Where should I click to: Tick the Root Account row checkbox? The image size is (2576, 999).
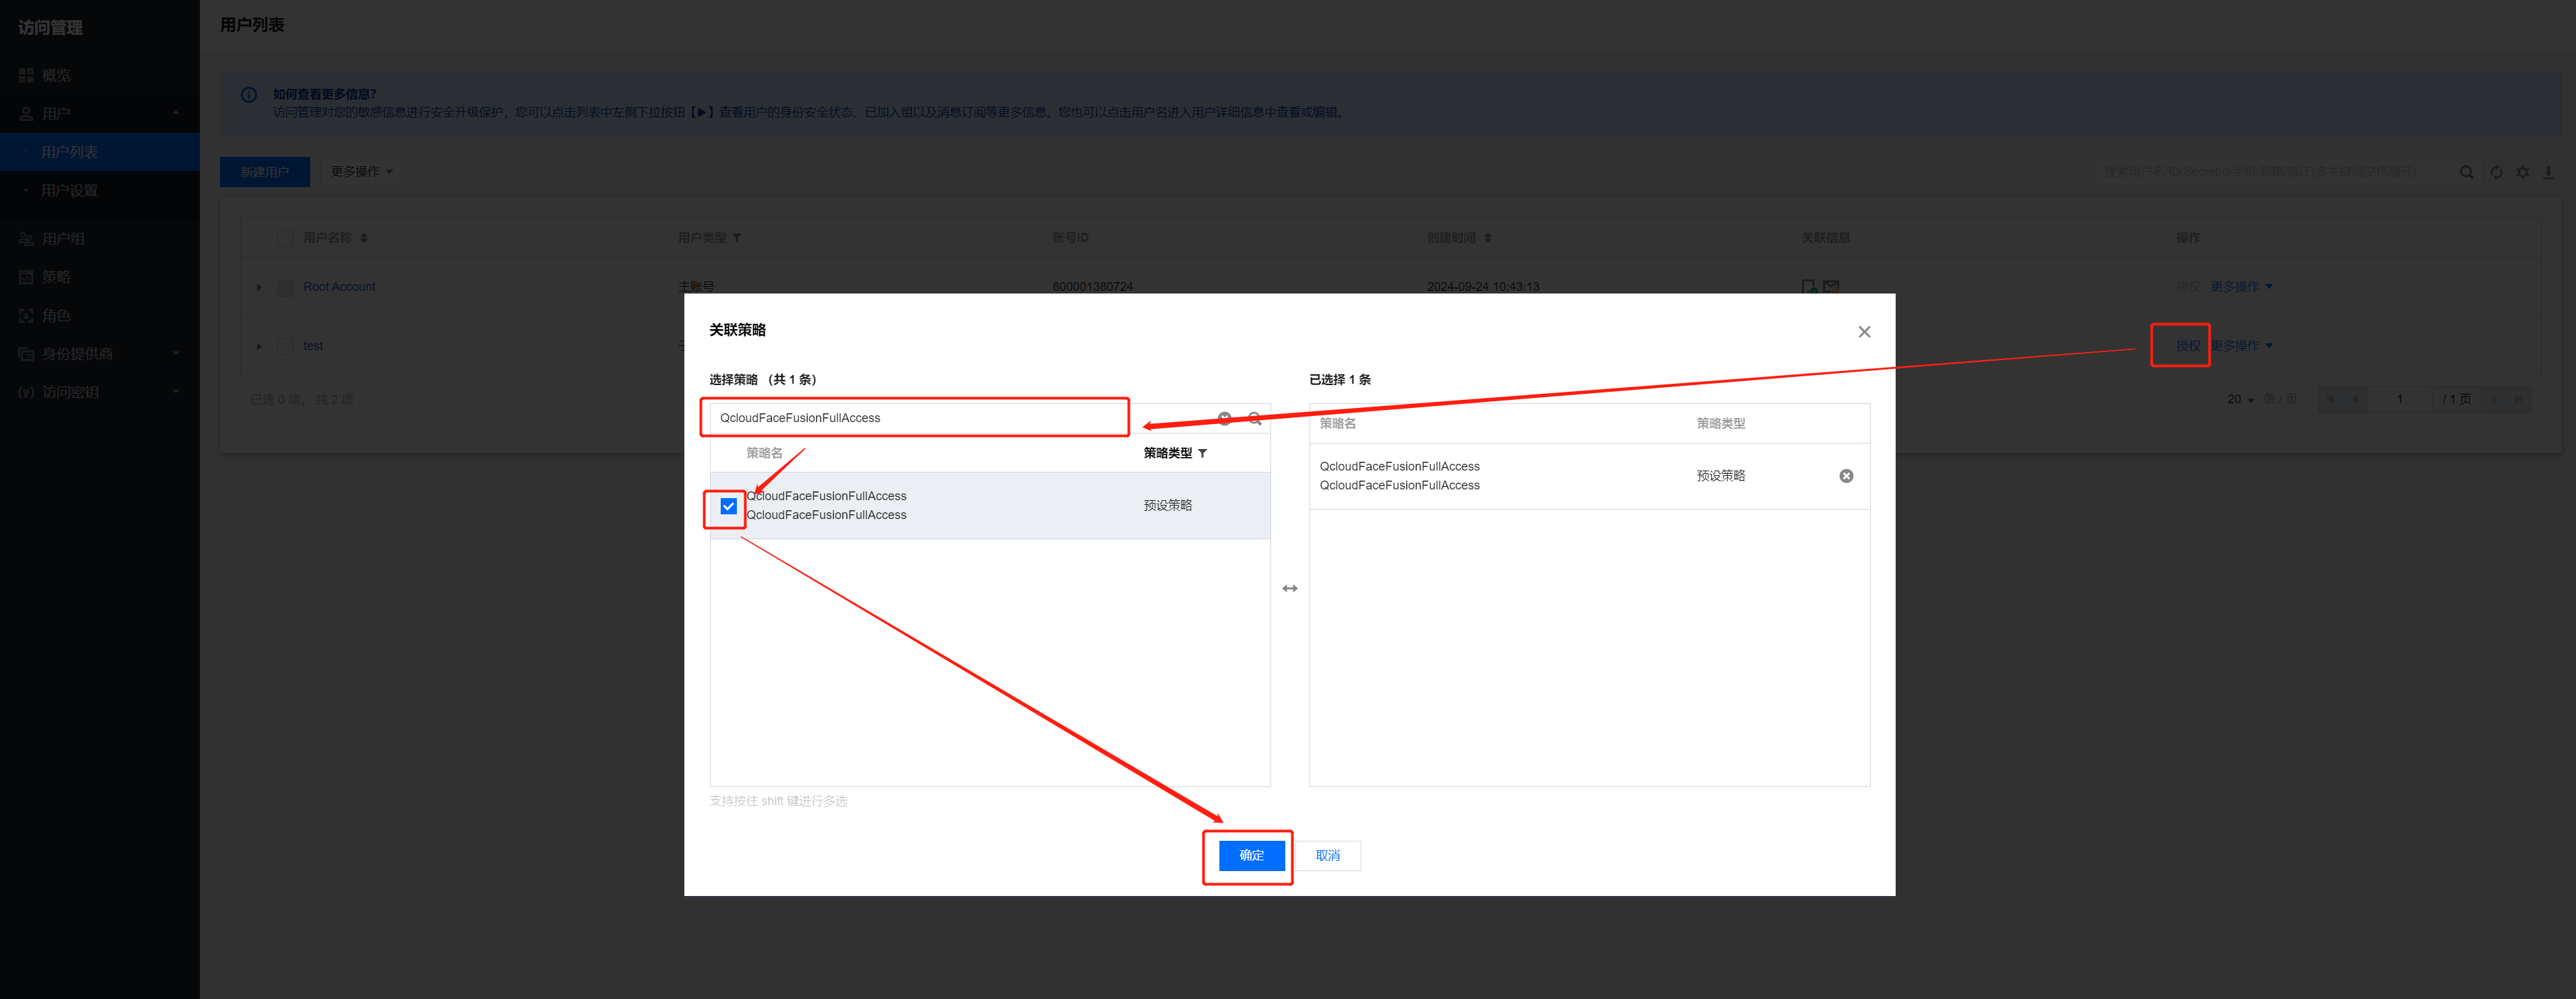285,287
